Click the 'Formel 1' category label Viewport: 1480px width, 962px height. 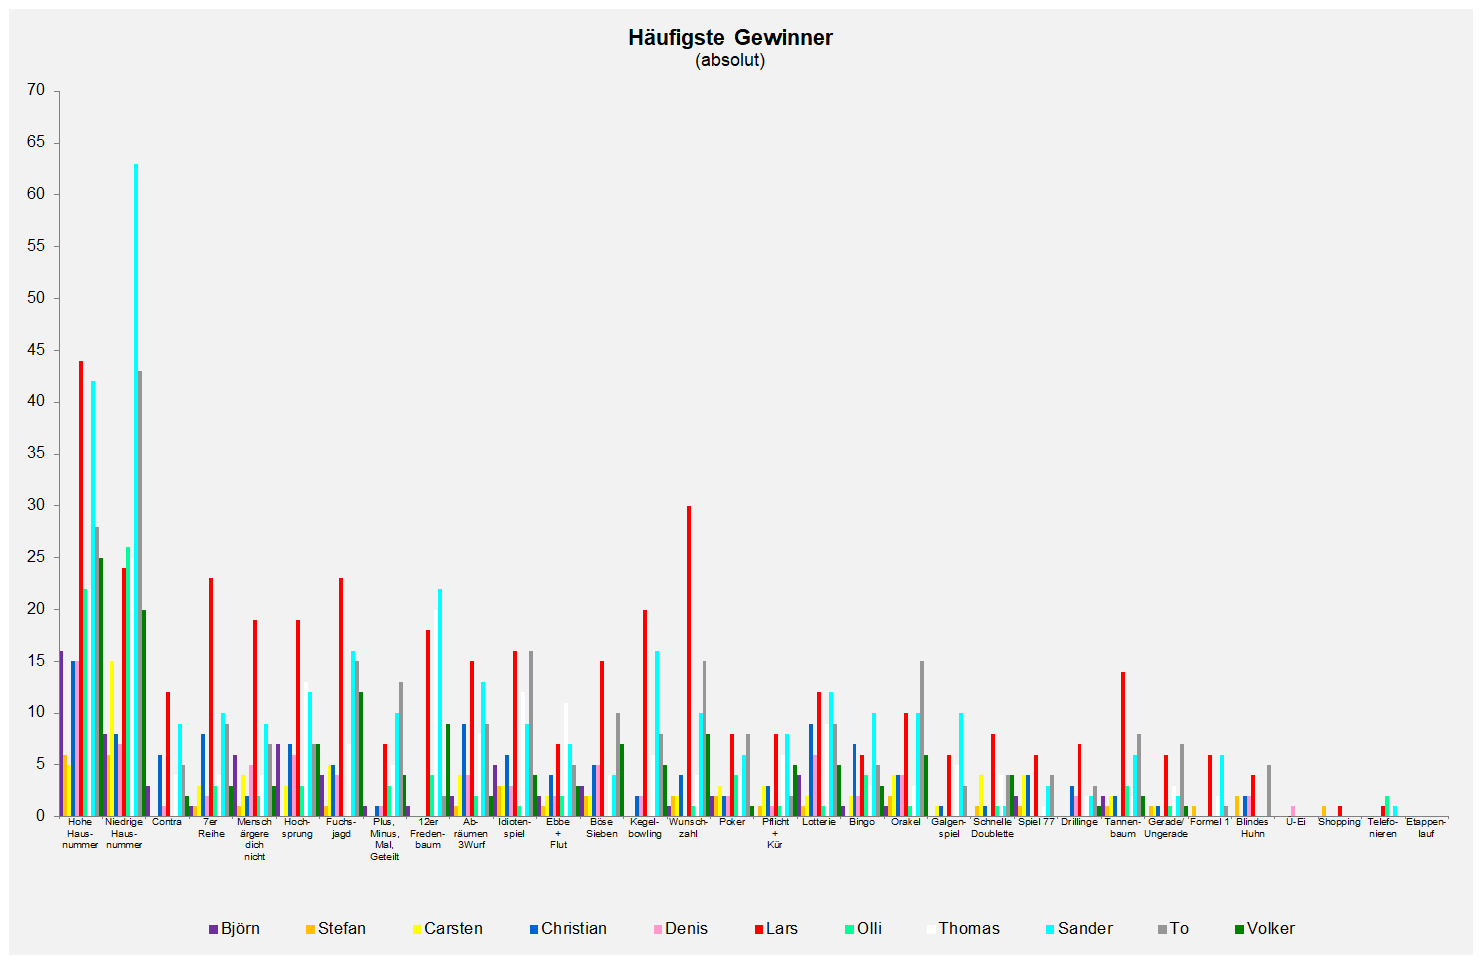click(1209, 822)
